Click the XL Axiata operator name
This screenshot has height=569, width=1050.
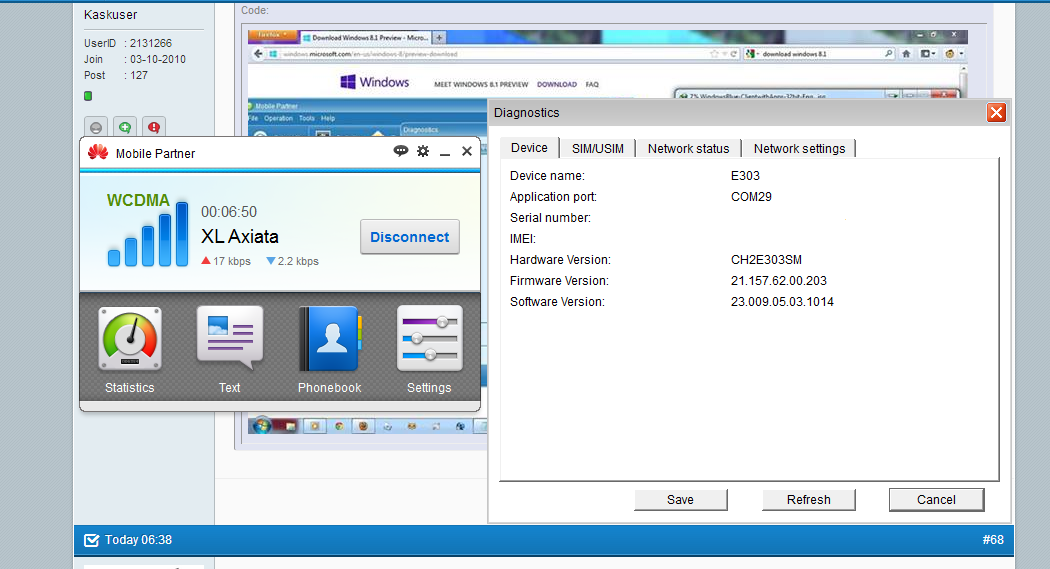[x=240, y=236]
